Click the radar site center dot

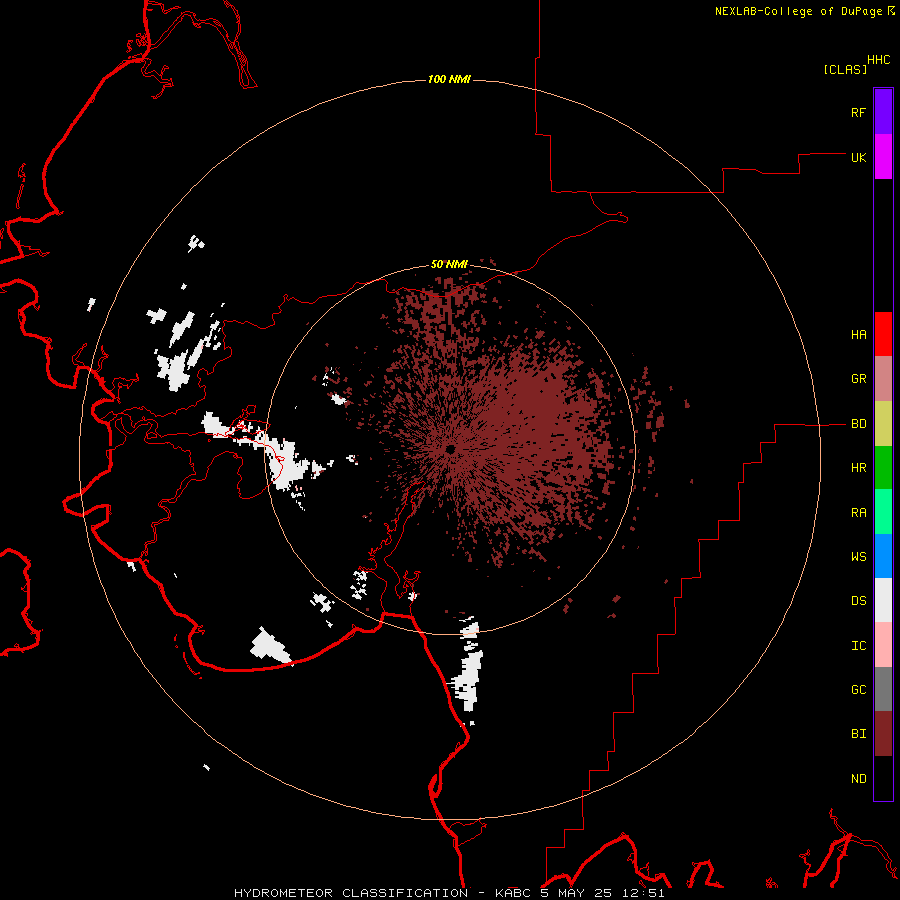coord(451,449)
